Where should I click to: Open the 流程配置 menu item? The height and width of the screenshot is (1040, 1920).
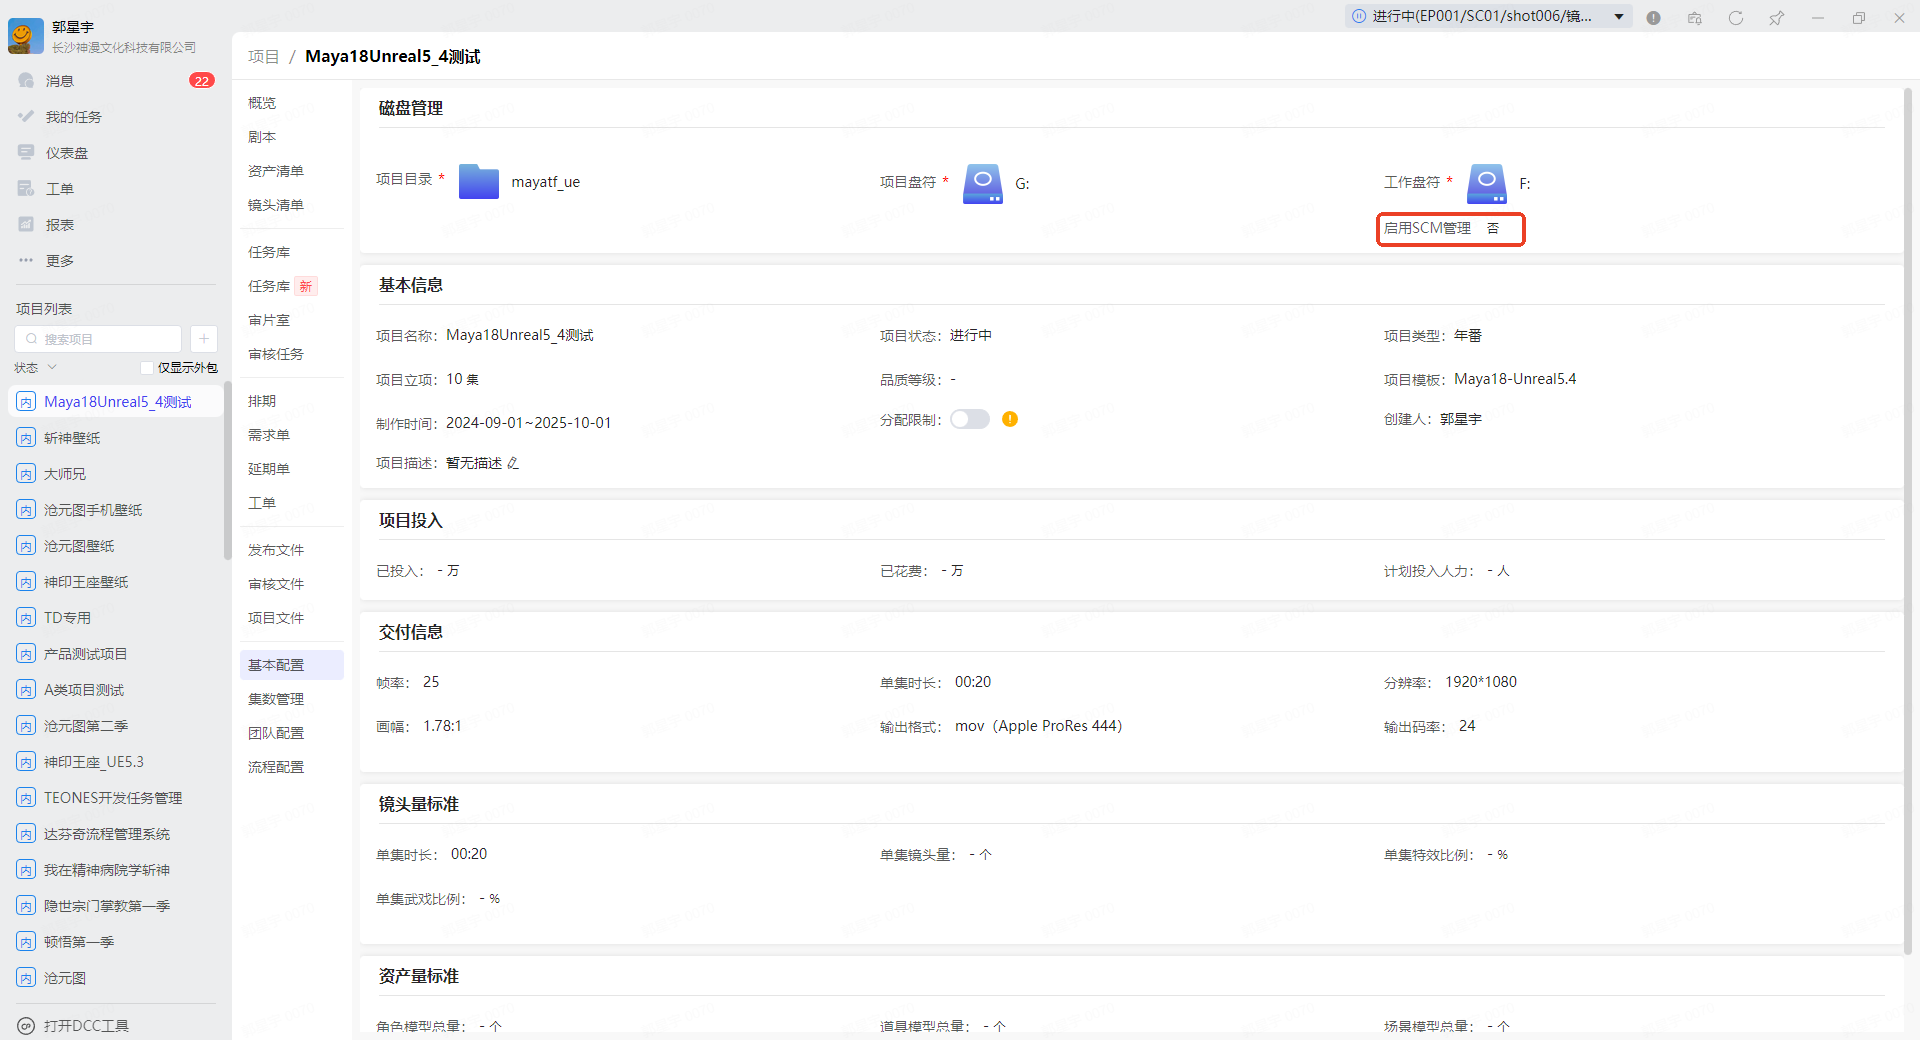pyautogui.click(x=276, y=767)
